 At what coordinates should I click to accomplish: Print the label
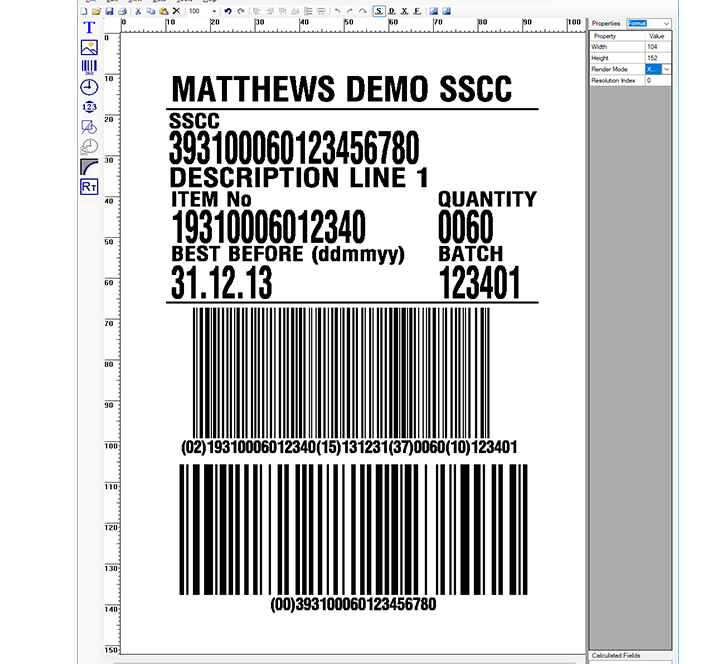122,11
